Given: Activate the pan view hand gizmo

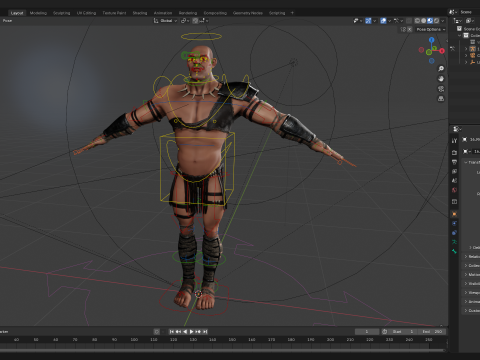Looking at the screenshot, I should coord(441,79).
